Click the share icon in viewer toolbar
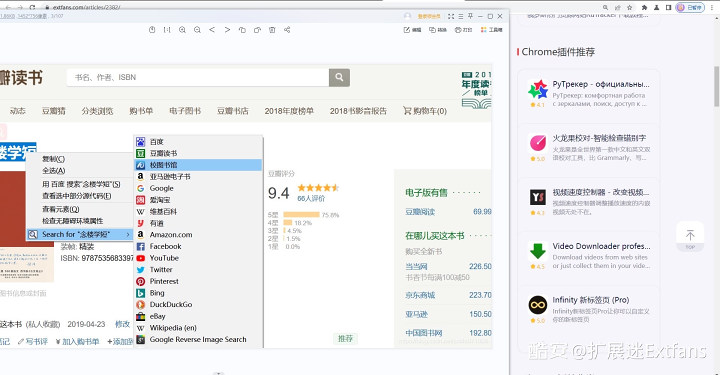This screenshot has width=720, height=375. [287, 30]
